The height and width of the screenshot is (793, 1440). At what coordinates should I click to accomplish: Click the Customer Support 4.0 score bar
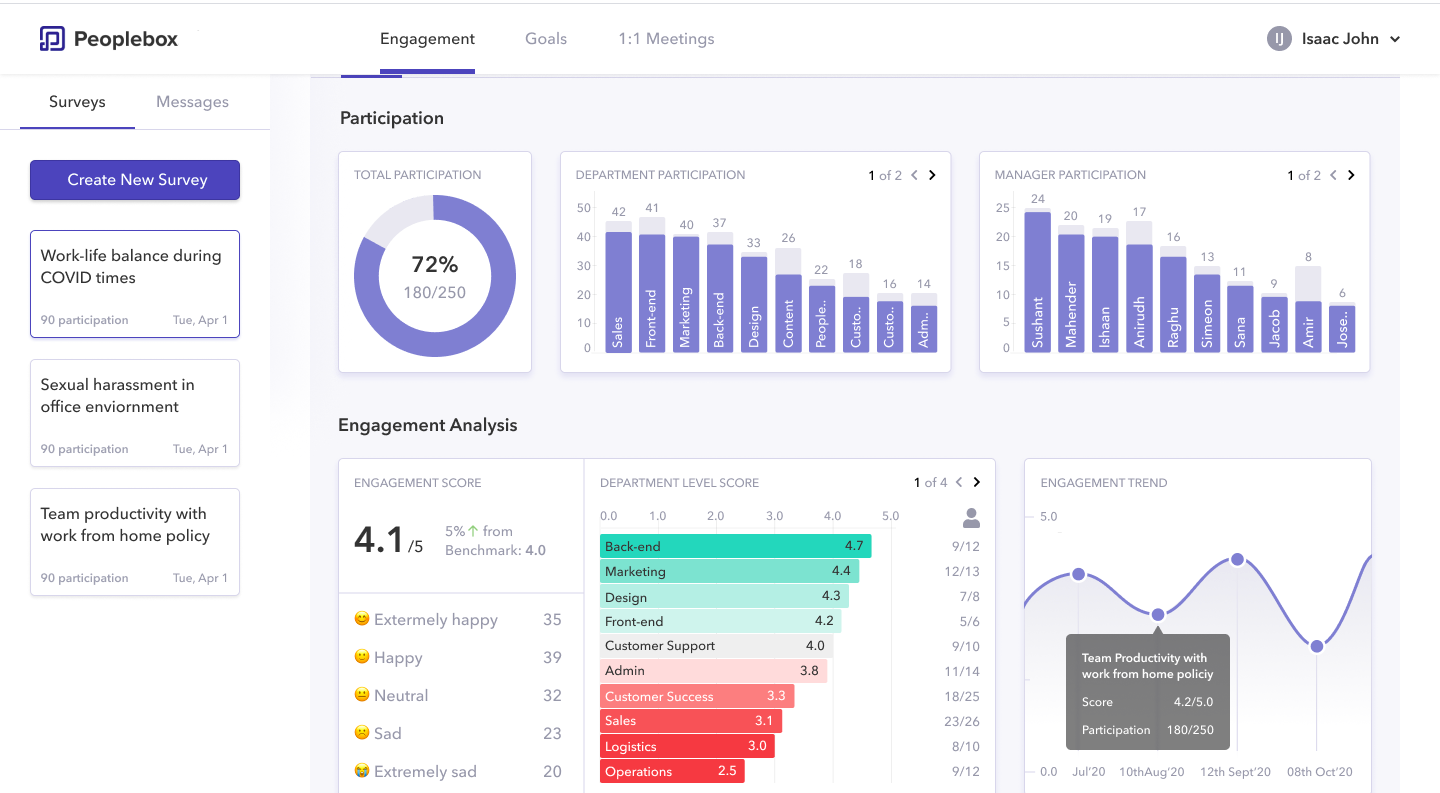pyautogui.click(x=716, y=646)
